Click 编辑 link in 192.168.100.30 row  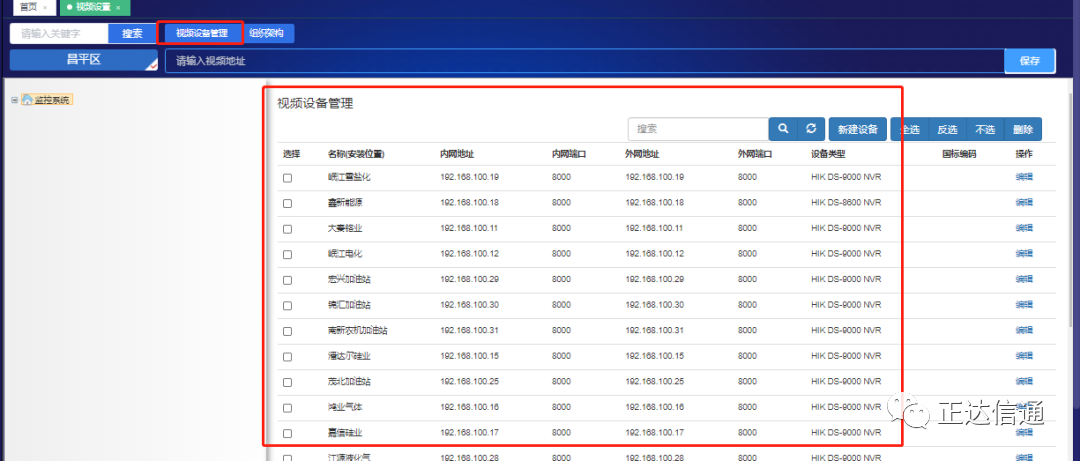tap(1024, 305)
